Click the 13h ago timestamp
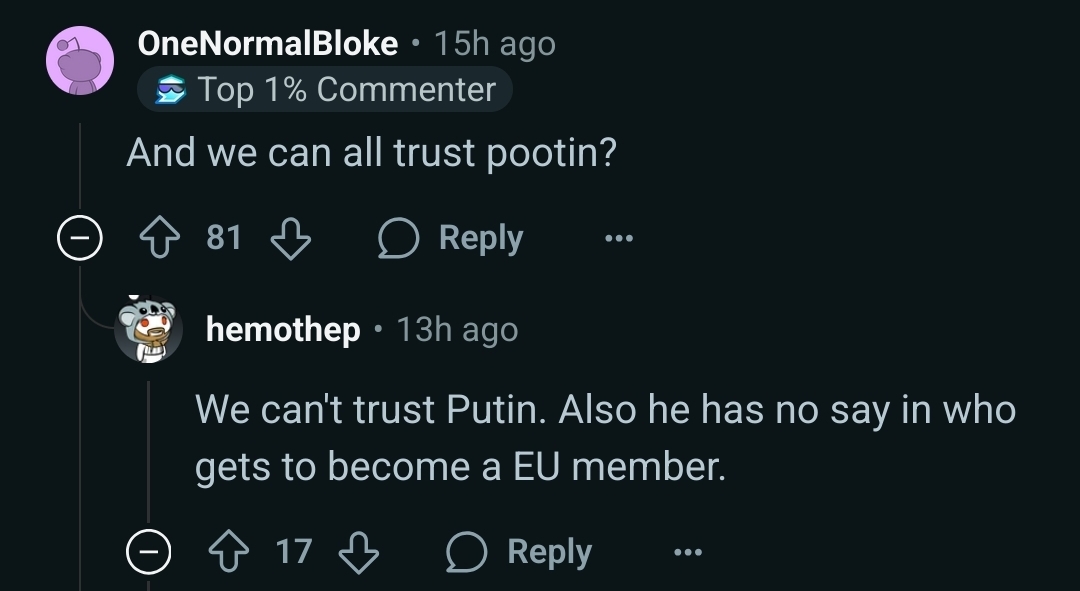Viewport: 1080px width, 591px height. pyautogui.click(x=457, y=329)
